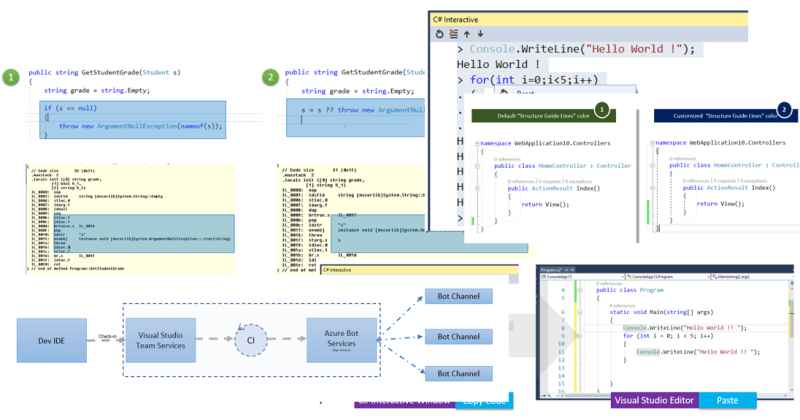Image resolution: width=800 pixels, height=420 pixels.
Task: Click the History Previous up arrow
Action: [x=468, y=32]
